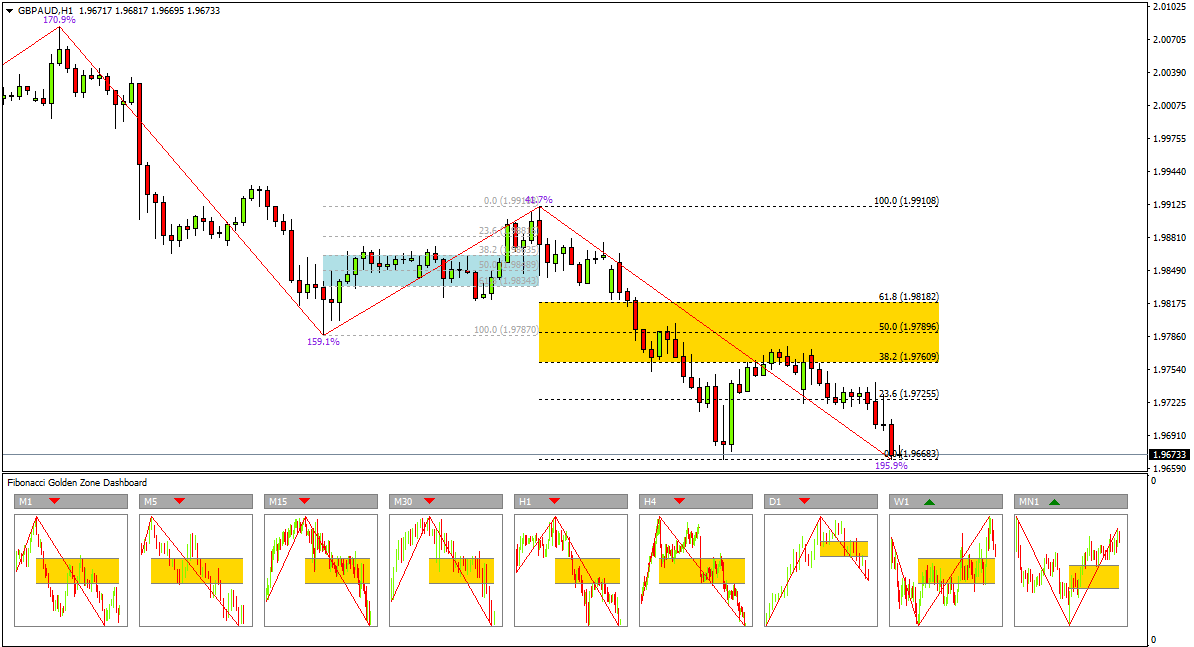Click the 170.9% swing label at chart top
The image size is (1194, 647).
pos(59,19)
